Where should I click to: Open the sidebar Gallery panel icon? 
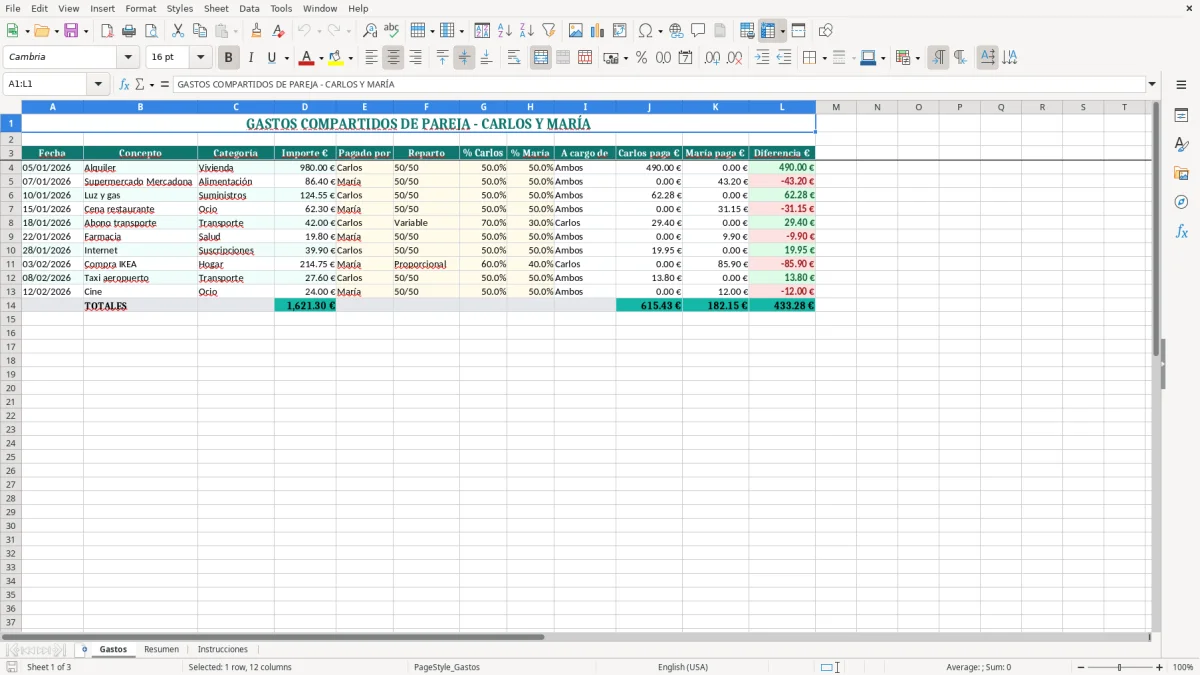[x=1181, y=174]
